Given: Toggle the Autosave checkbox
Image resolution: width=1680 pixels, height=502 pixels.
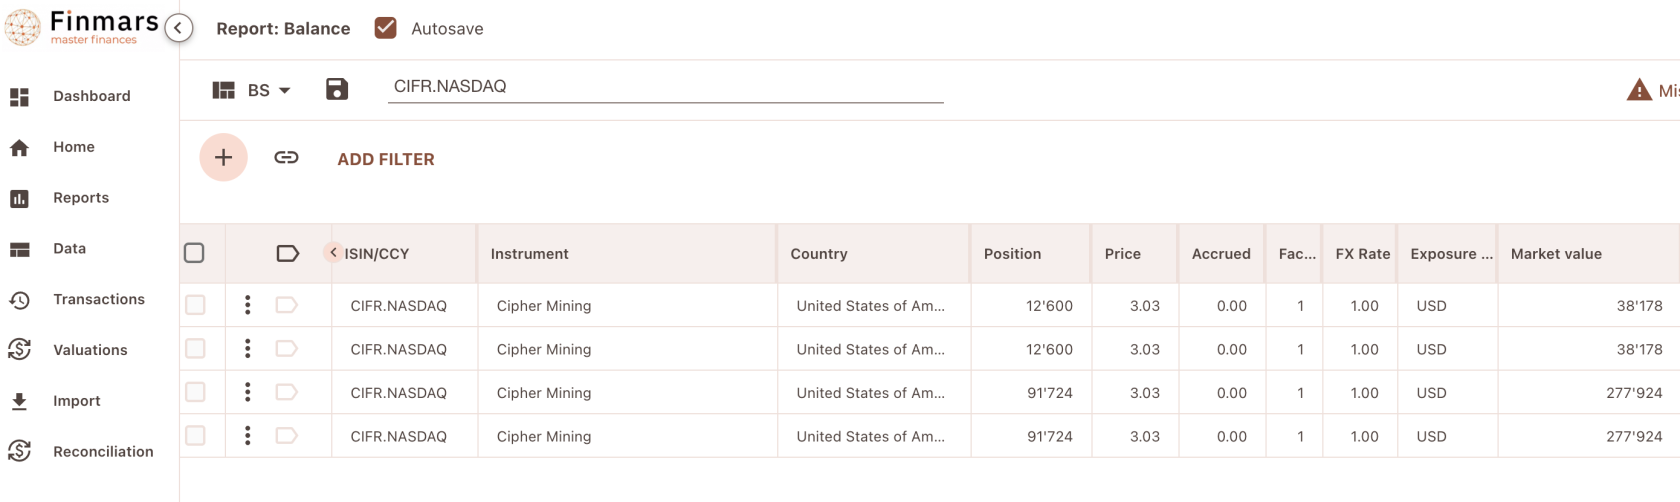Looking at the screenshot, I should (x=386, y=28).
